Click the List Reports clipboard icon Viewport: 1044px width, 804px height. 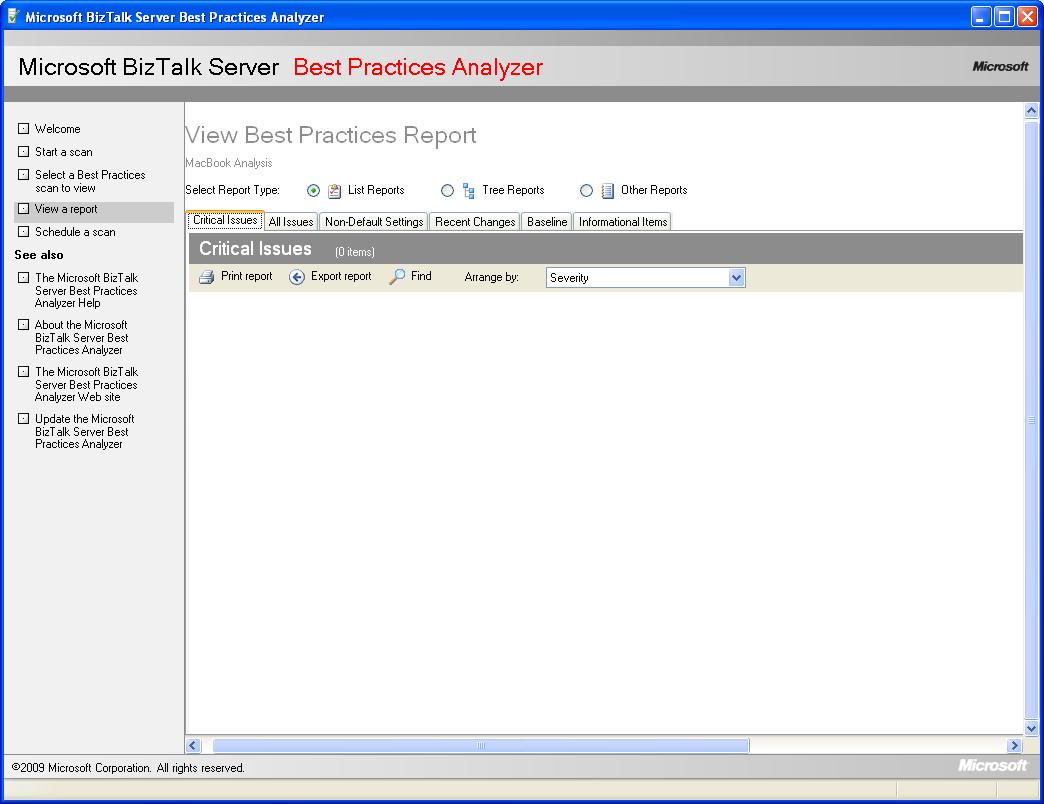tap(334, 191)
